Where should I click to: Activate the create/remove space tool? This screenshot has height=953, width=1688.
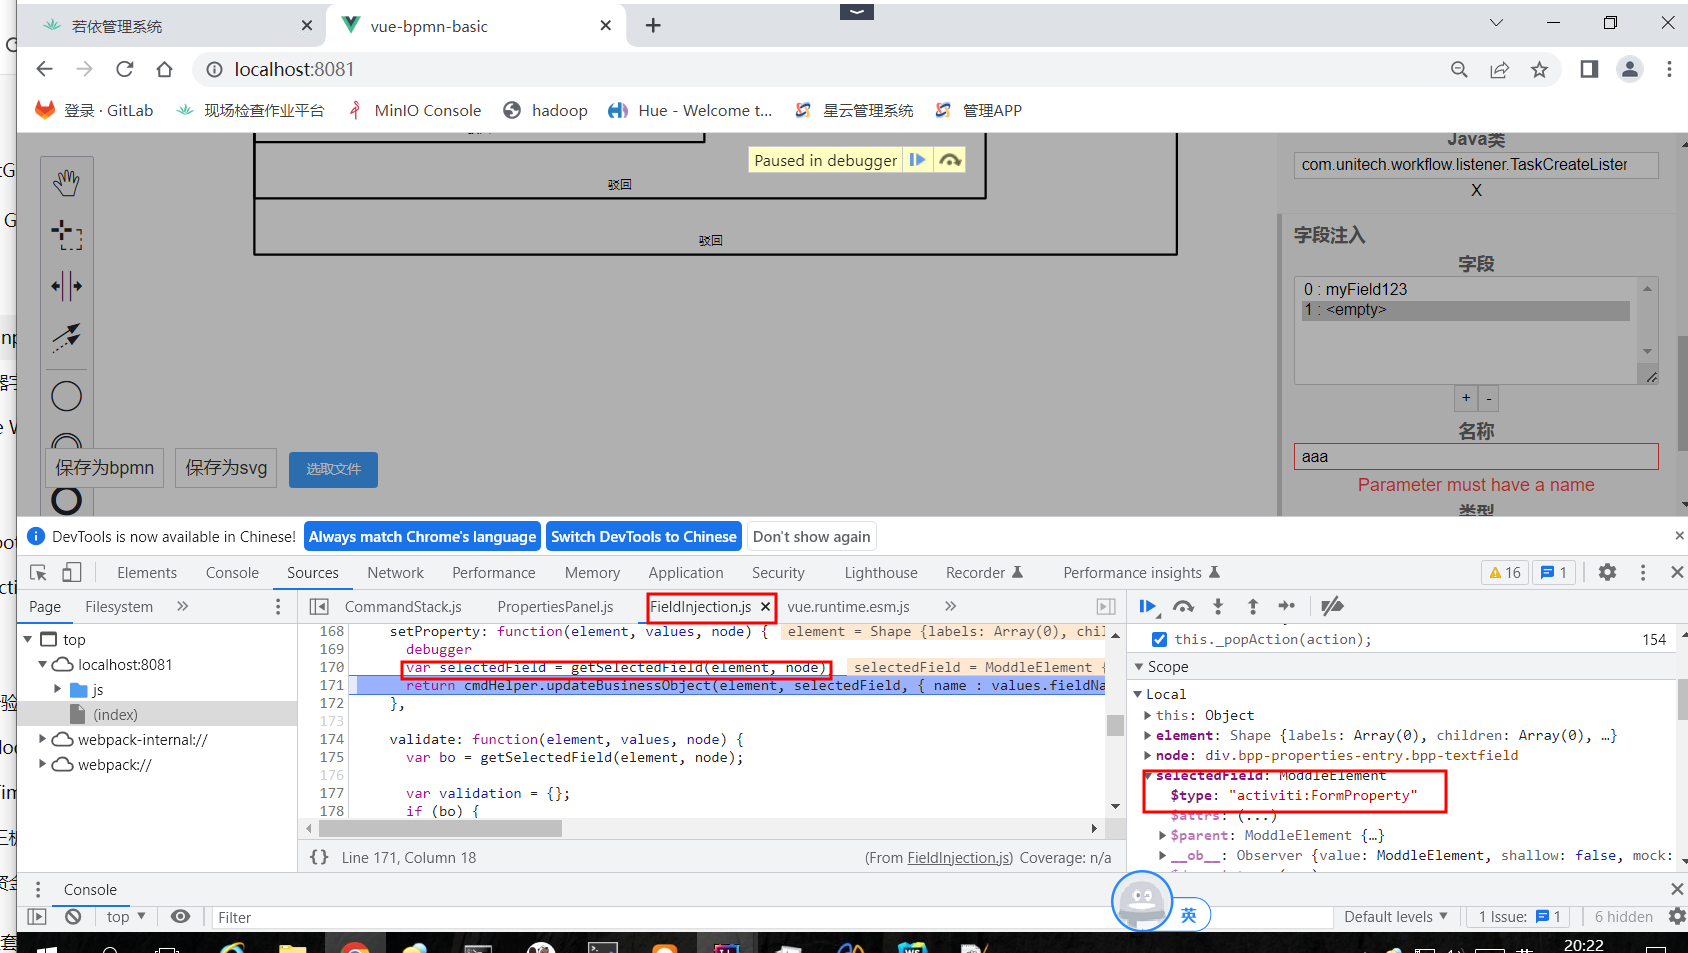coord(66,286)
